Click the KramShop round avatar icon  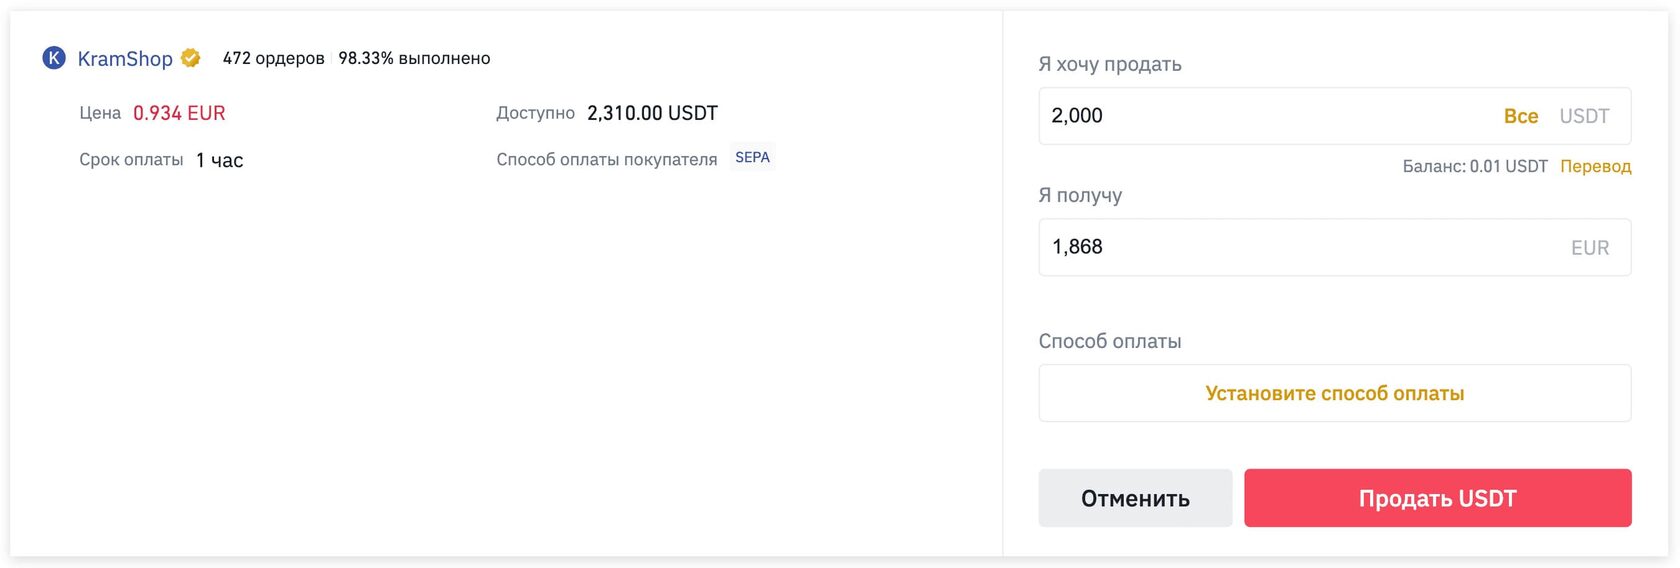[x=54, y=58]
